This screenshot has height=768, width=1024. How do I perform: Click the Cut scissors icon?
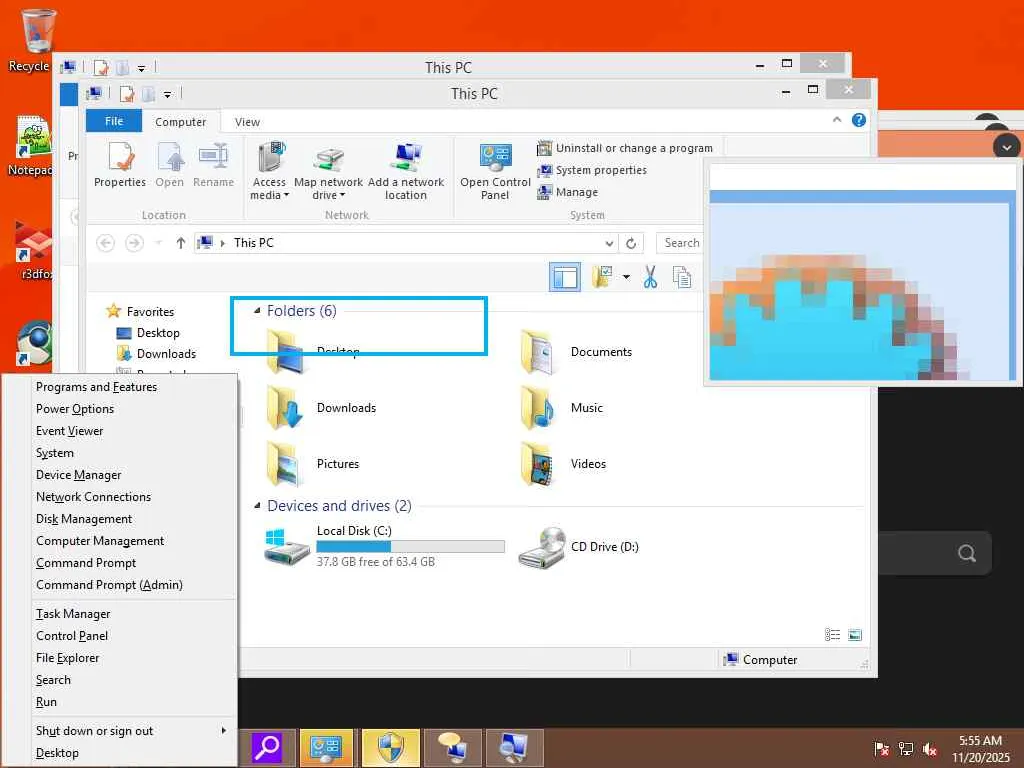click(650, 278)
